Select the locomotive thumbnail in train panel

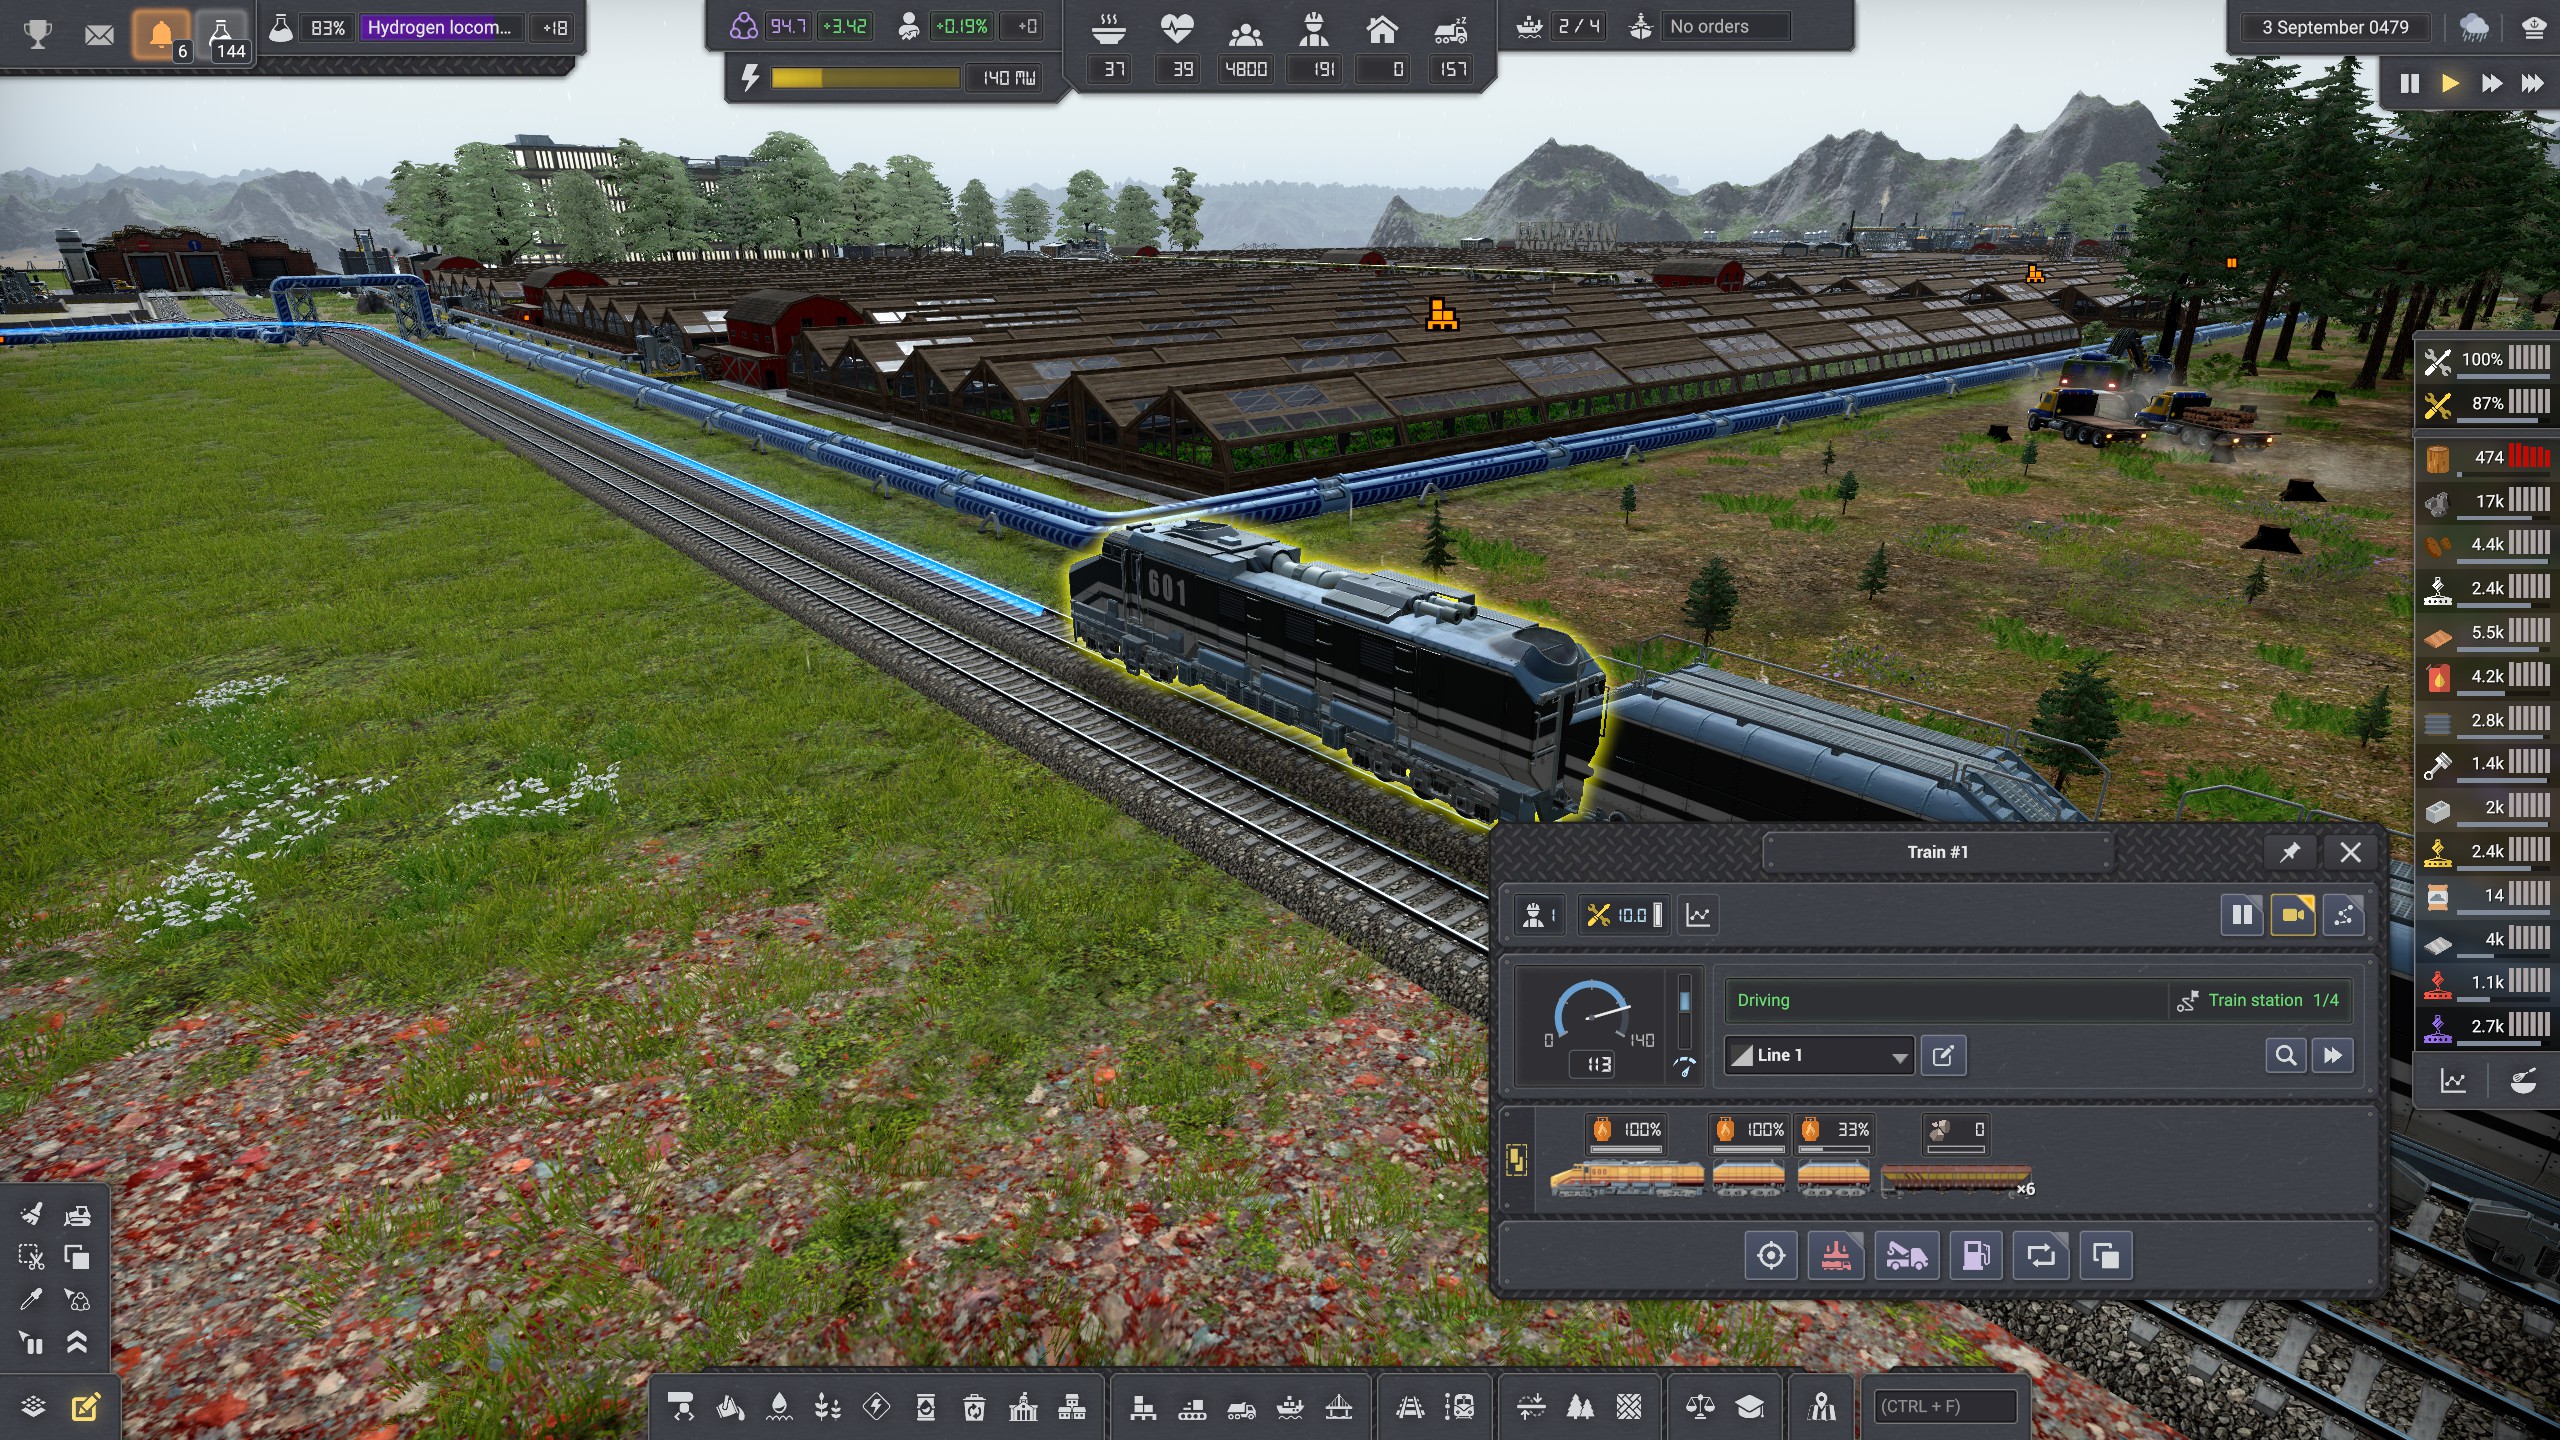coord(1627,1178)
